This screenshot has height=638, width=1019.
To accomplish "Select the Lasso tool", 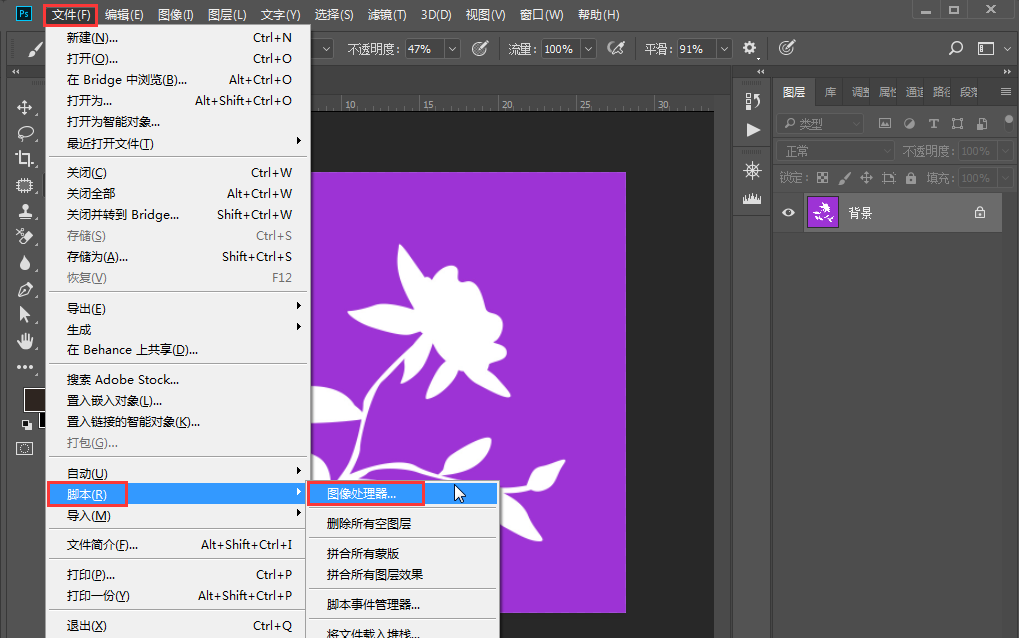I will pos(25,133).
